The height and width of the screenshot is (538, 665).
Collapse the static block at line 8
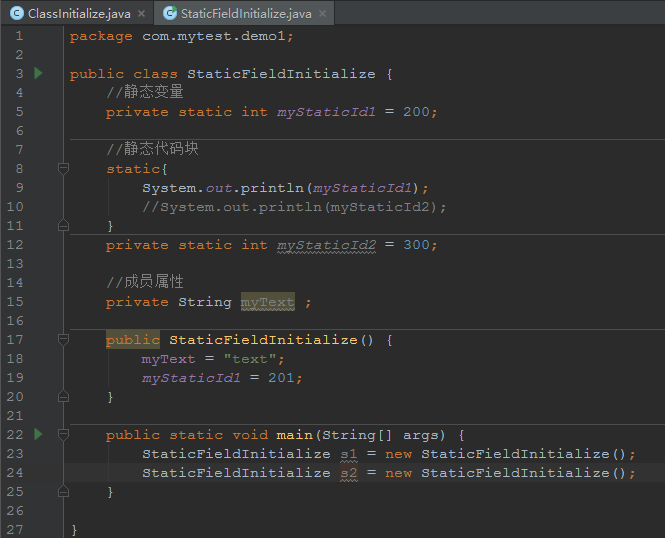click(x=63, y=168)
